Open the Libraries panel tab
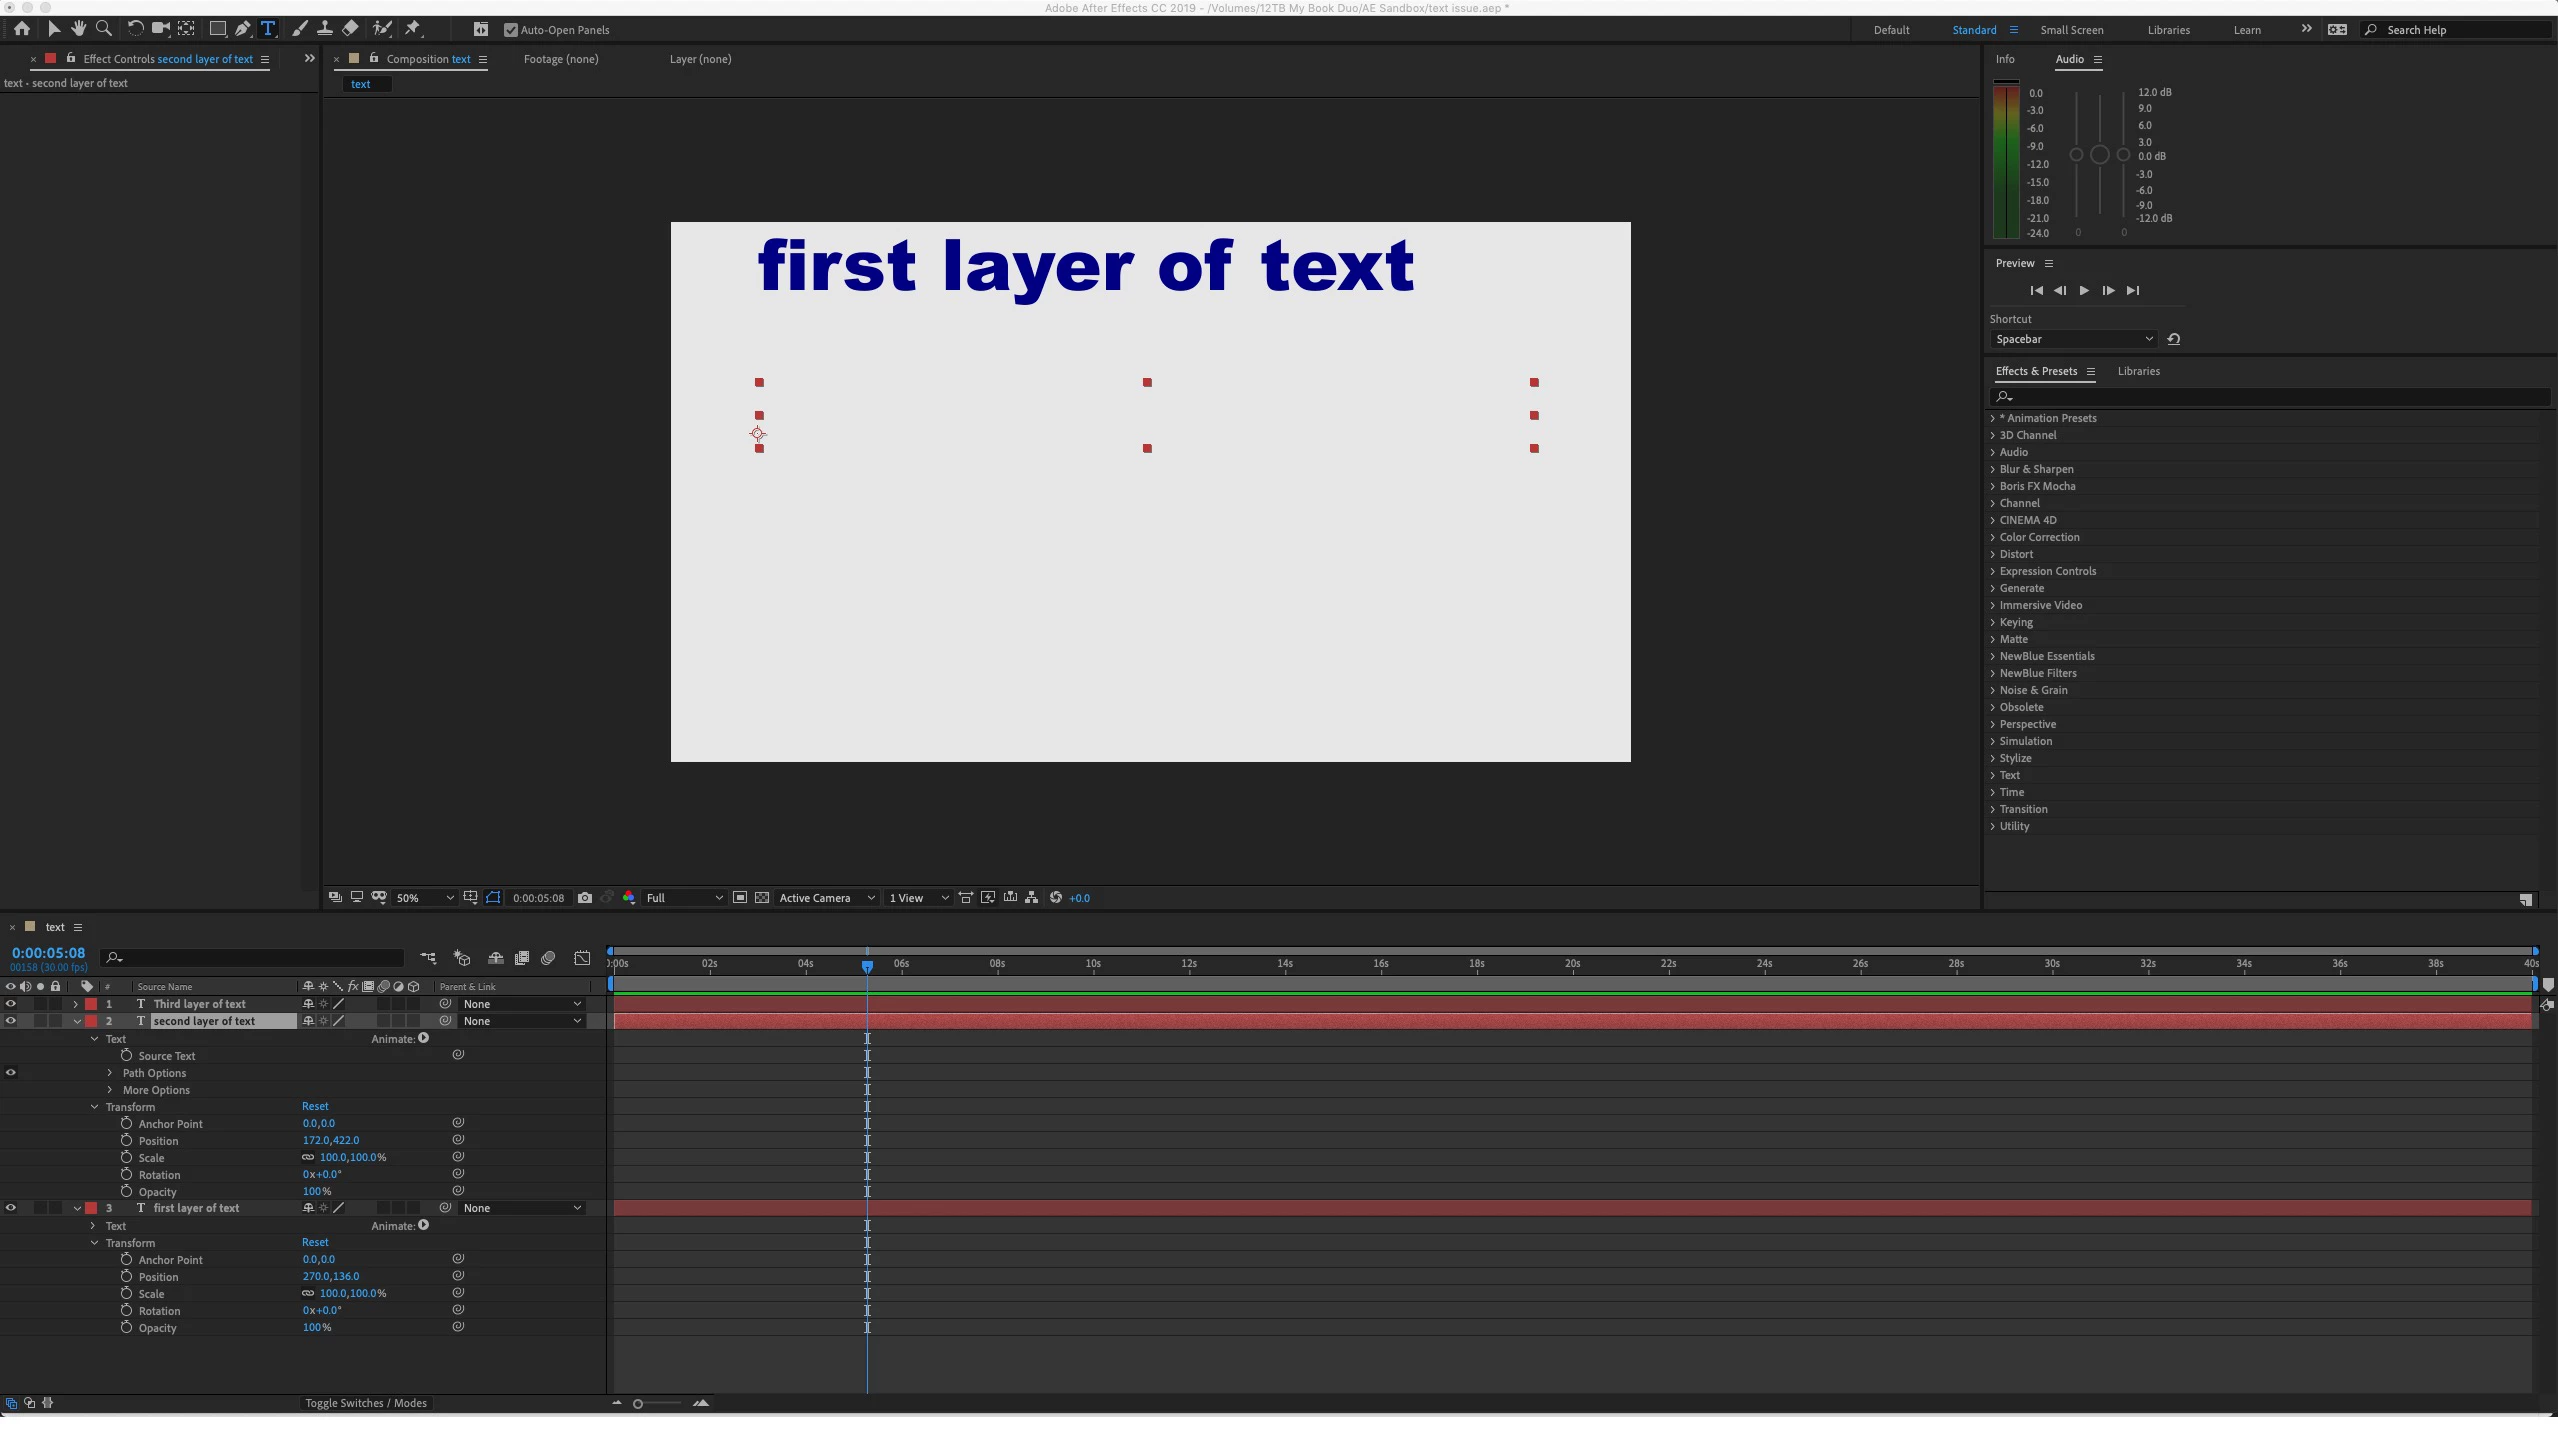 (x=2138, y=371)
